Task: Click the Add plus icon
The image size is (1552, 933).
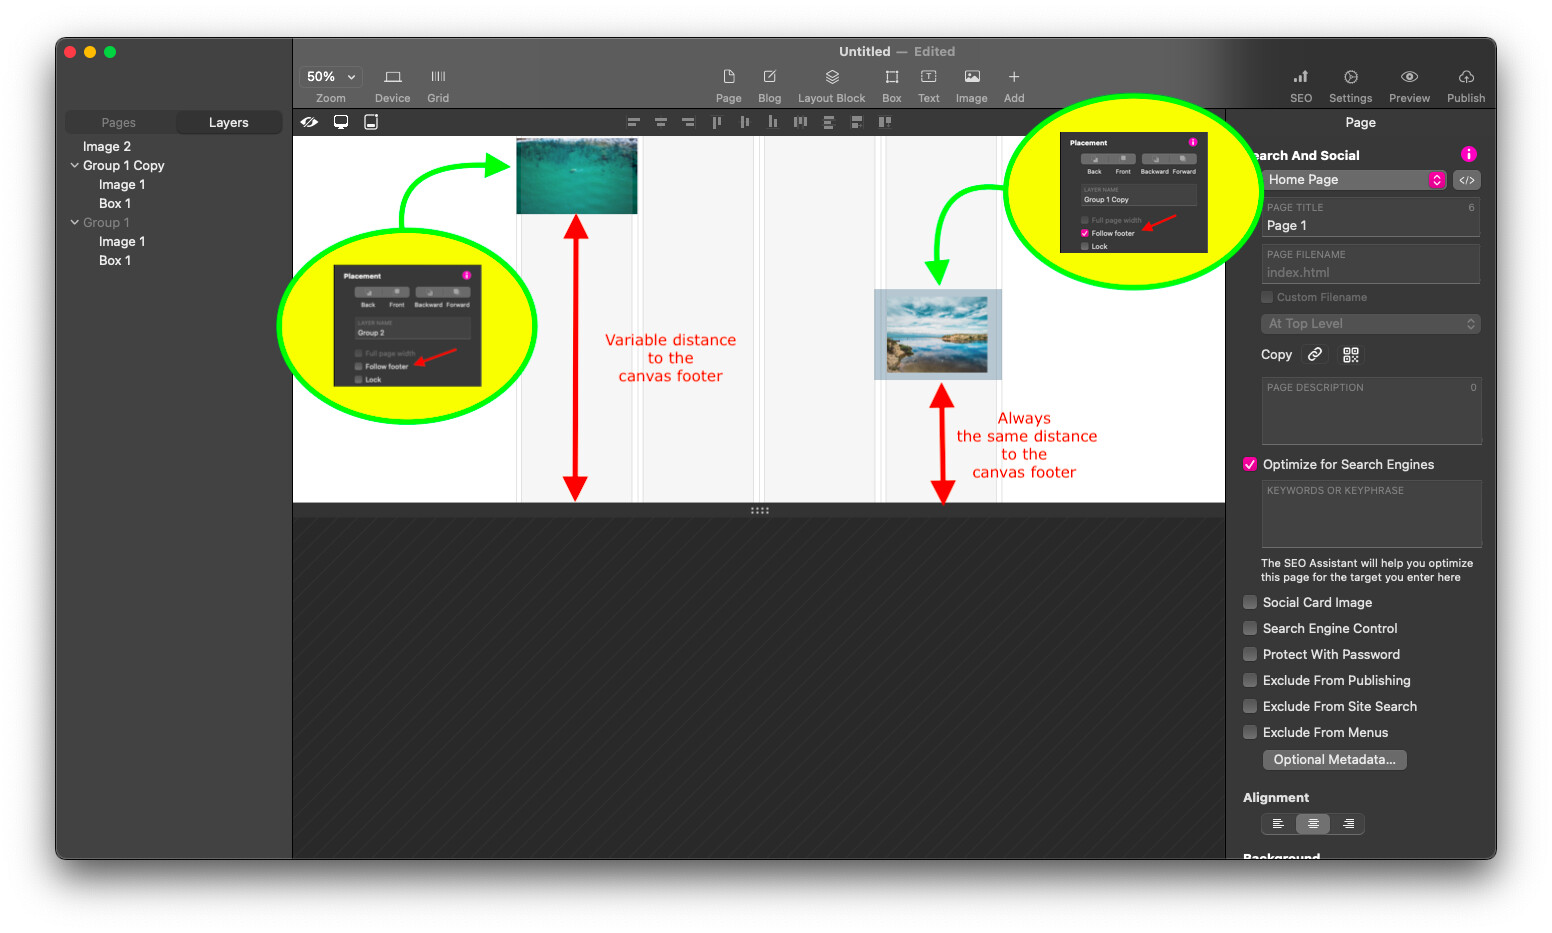Action: pos(1013,77)
